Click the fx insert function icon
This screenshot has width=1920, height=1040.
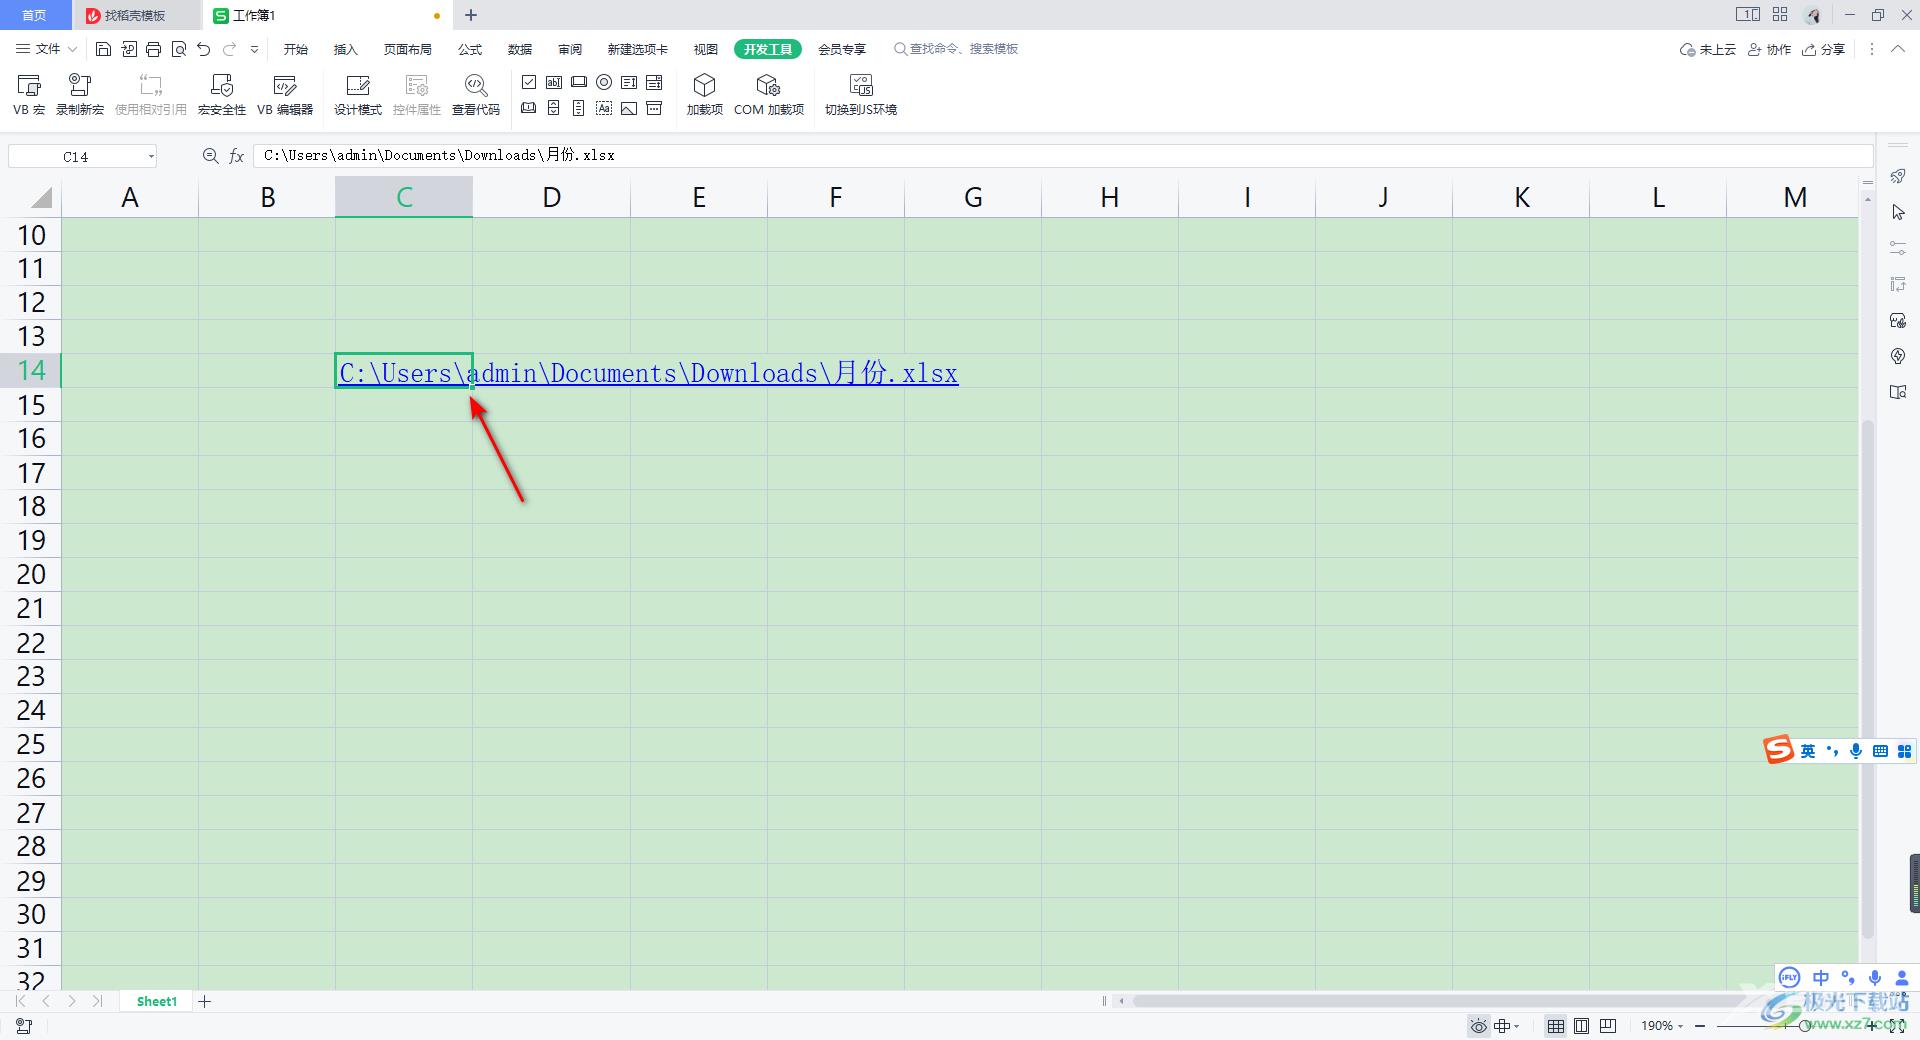pyautogui.click(x=237, y=156)
